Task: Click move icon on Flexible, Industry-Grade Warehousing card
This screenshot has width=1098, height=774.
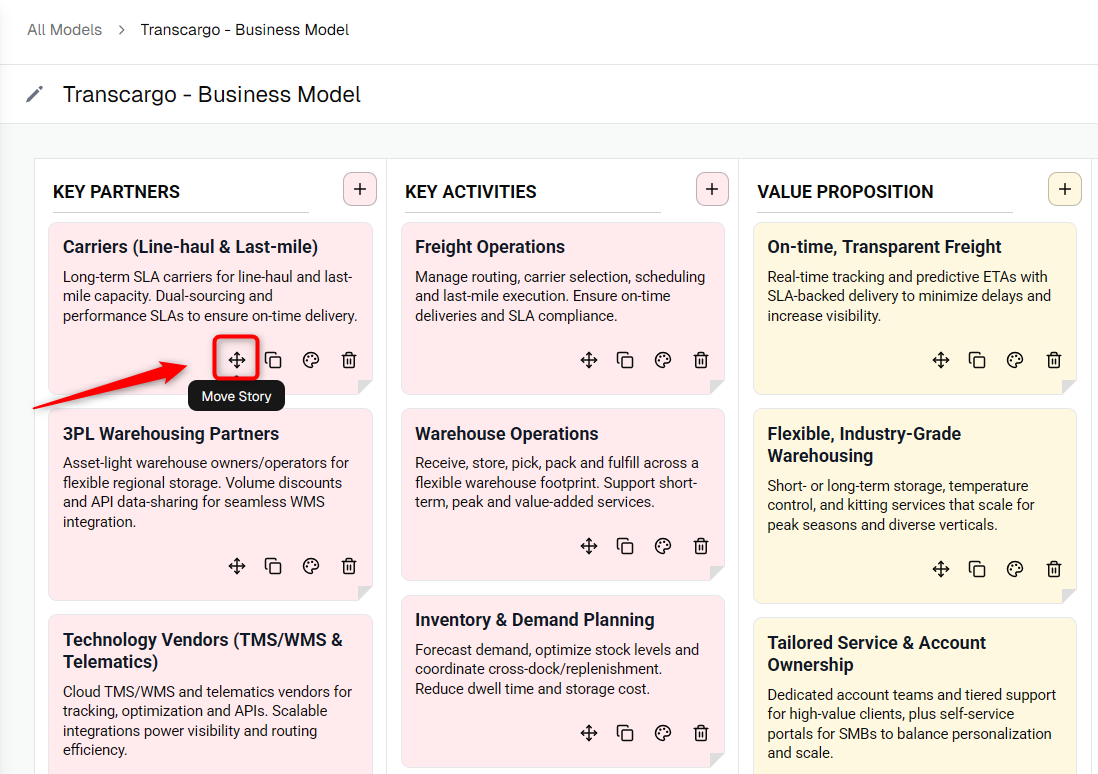Action: [x=941, y=569]
